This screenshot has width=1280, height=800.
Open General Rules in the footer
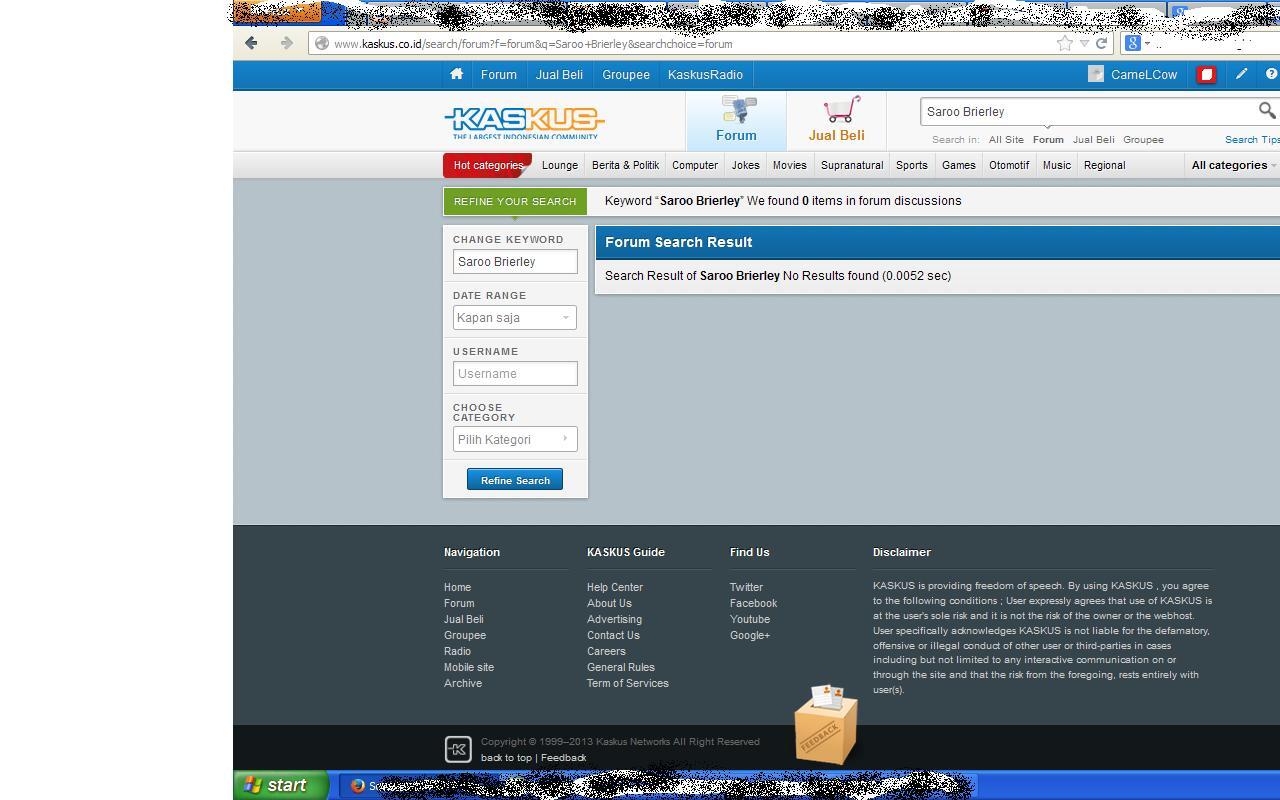tap(621, 667)
